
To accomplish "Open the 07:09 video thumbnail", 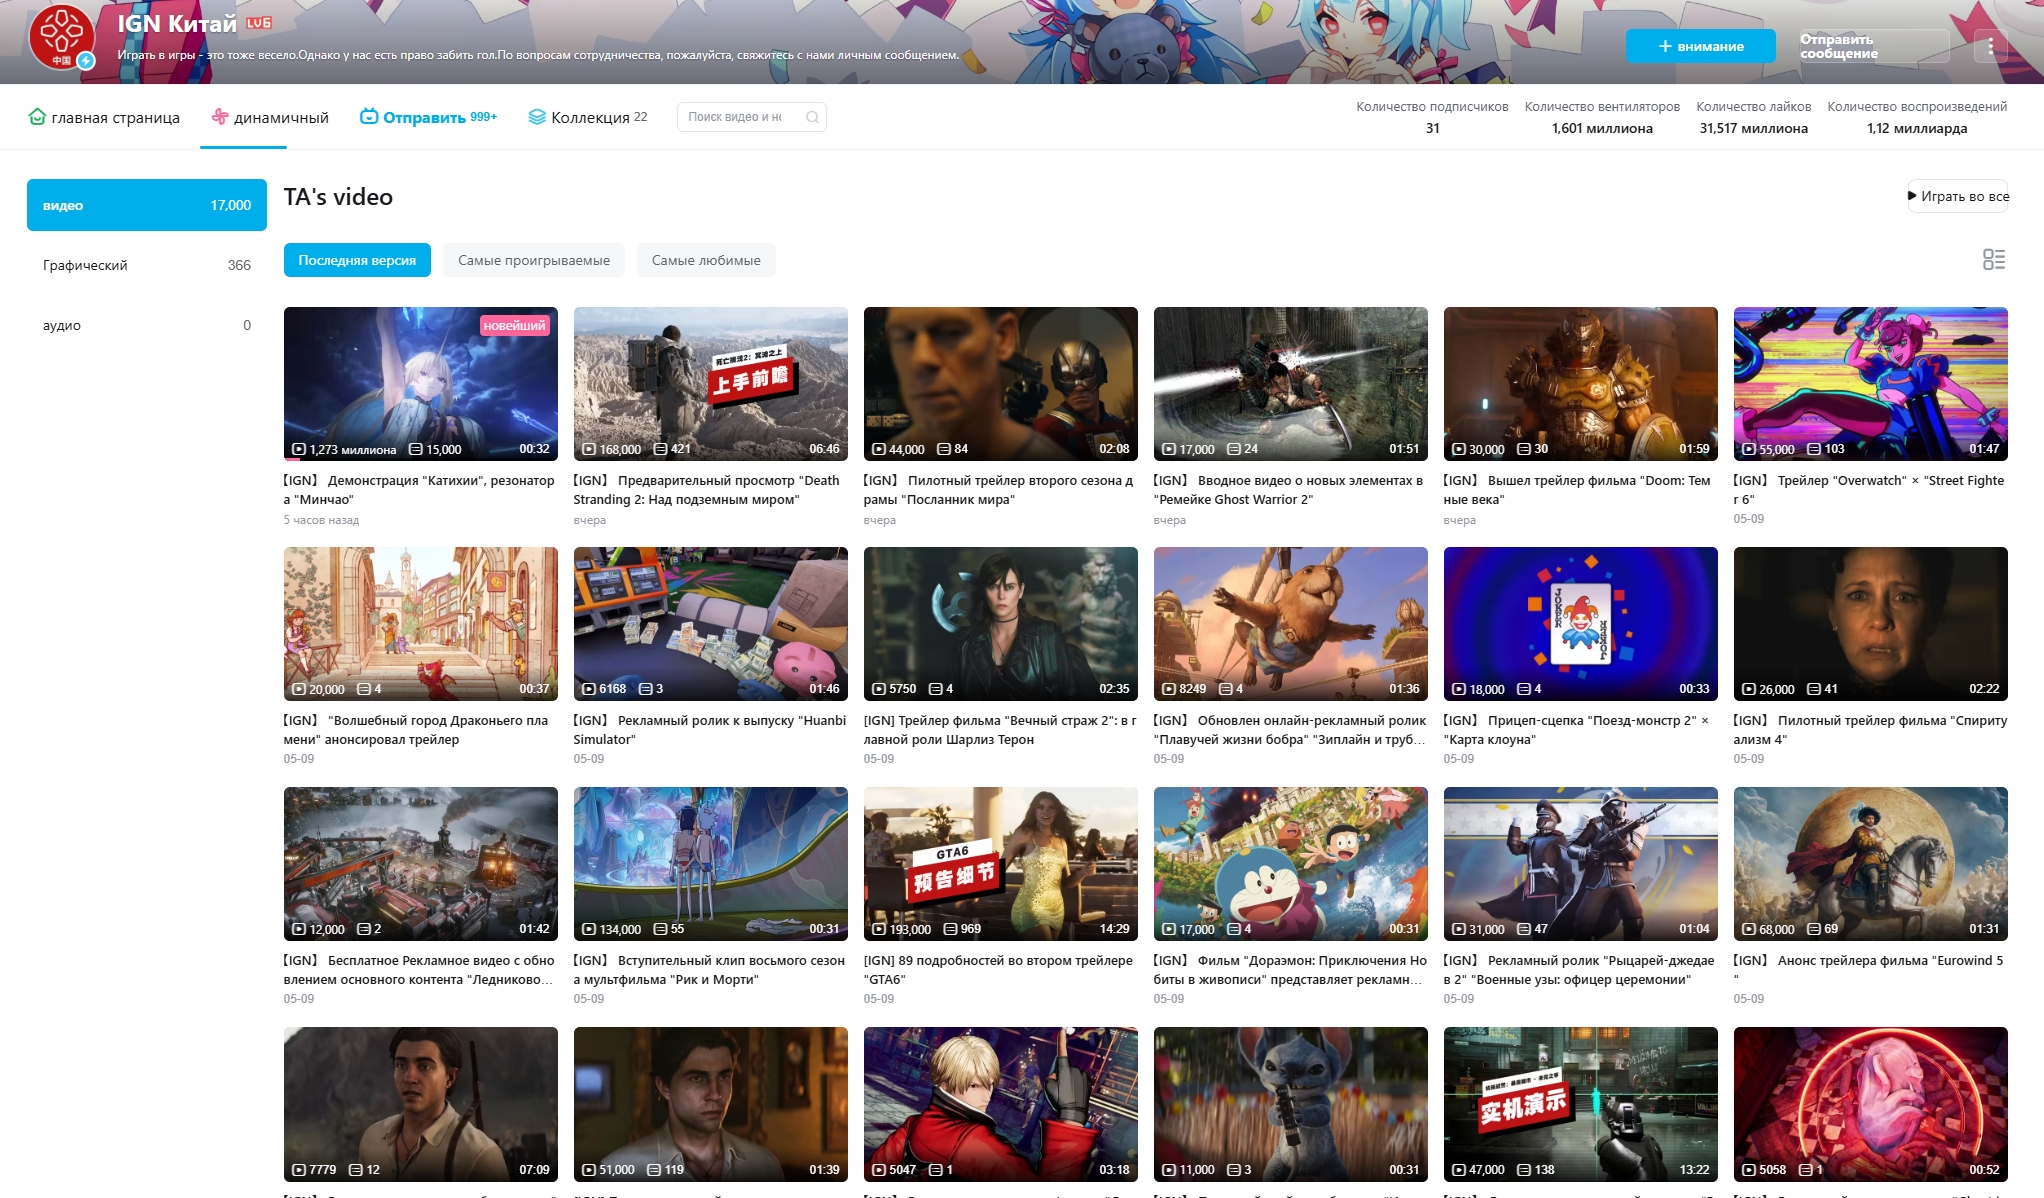I will coord(421,1104).
